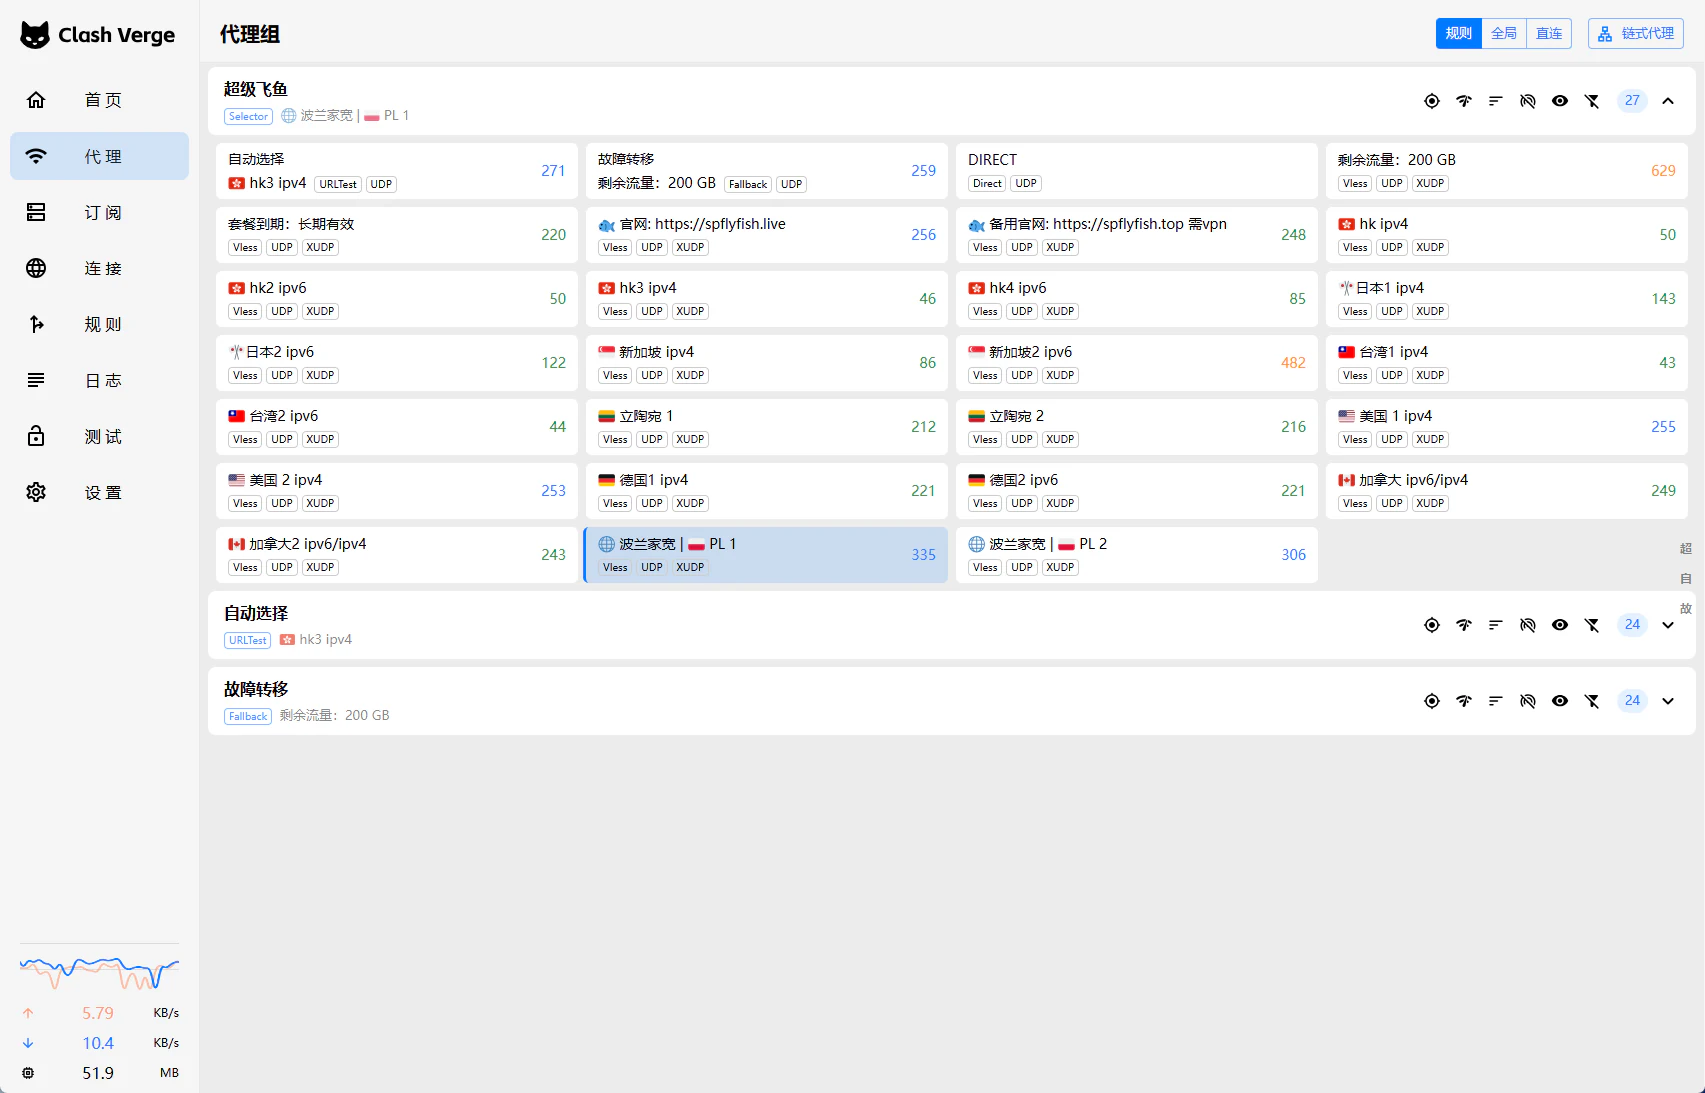Run delay test for 故障转移 group
Viewport: 1705px width, 1093px height.
click(x=1464, y=701)
